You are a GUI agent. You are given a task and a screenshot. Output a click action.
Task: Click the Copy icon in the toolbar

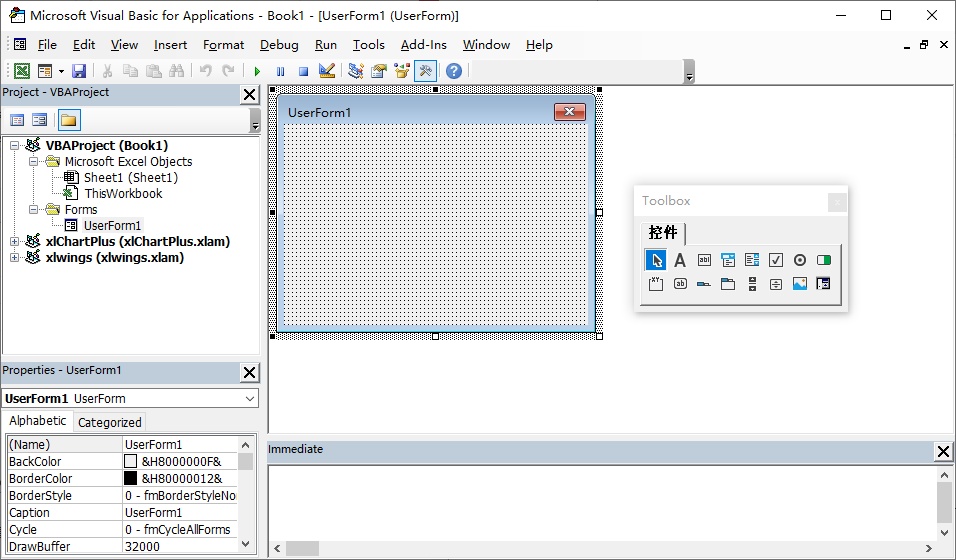click(130, 71)
